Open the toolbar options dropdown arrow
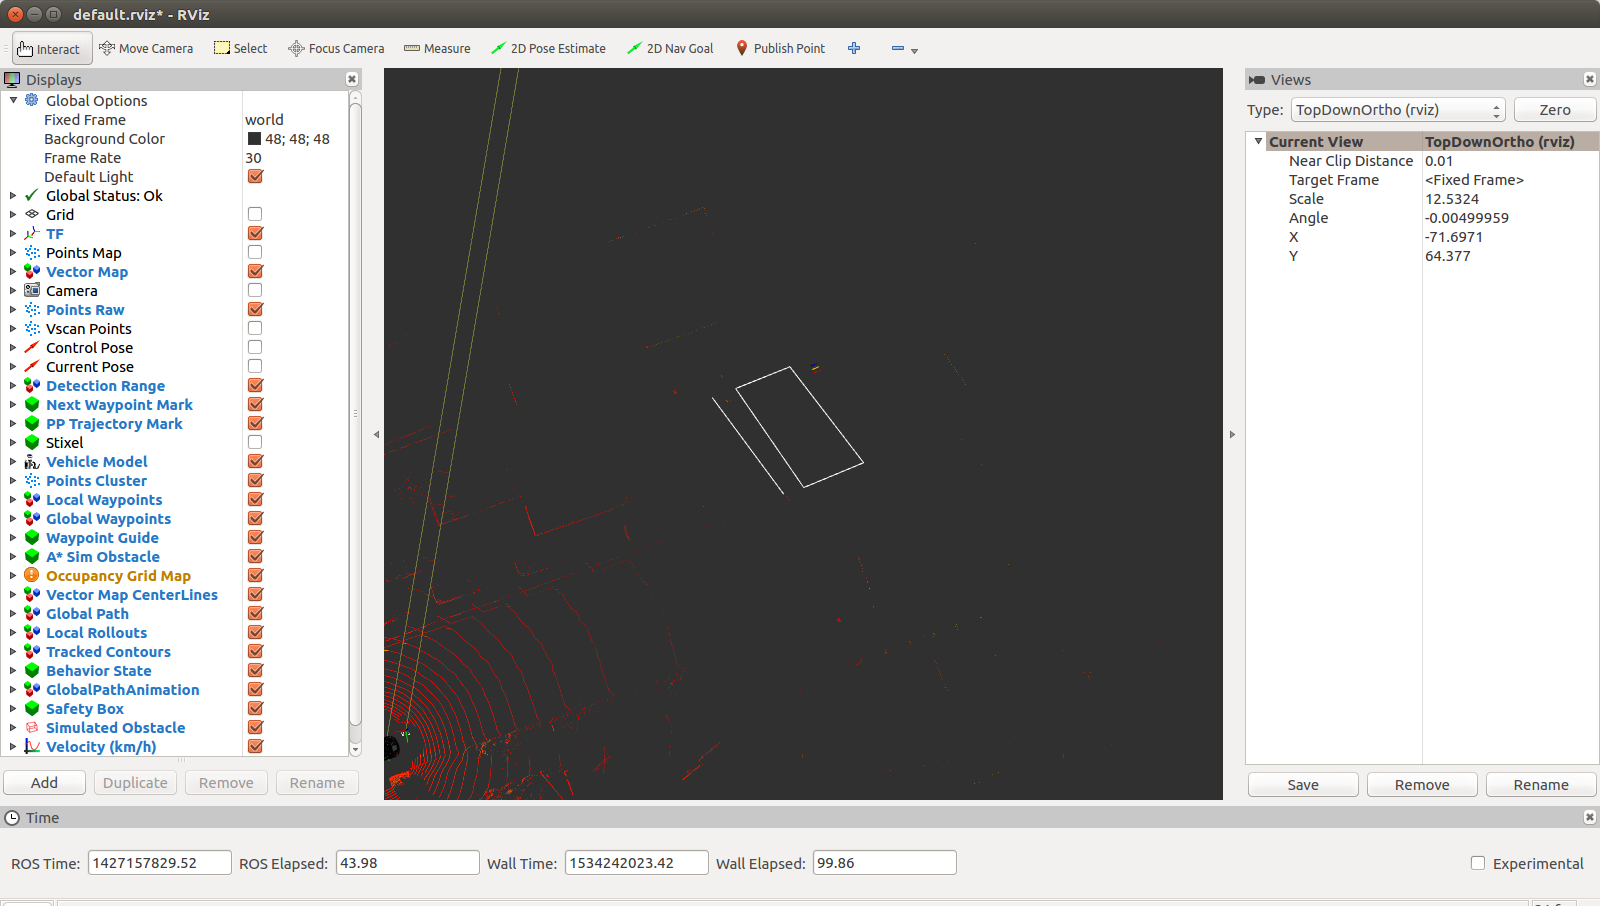Image resolution: width=1600 pixels, height=906 pixels. [x=914, y=50]
